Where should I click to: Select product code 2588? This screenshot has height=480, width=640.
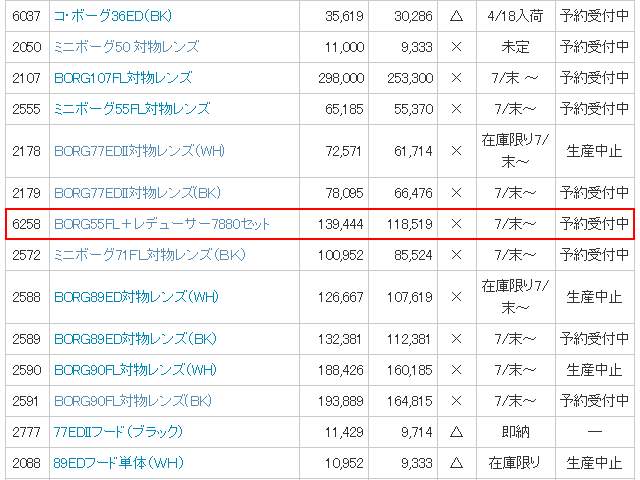click(x=27, y=297)
